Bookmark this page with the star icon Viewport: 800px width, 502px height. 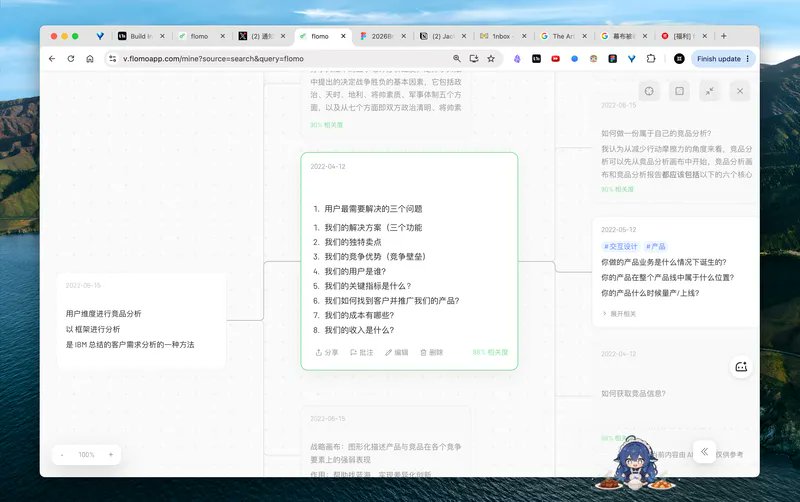[x=491, y=59]
